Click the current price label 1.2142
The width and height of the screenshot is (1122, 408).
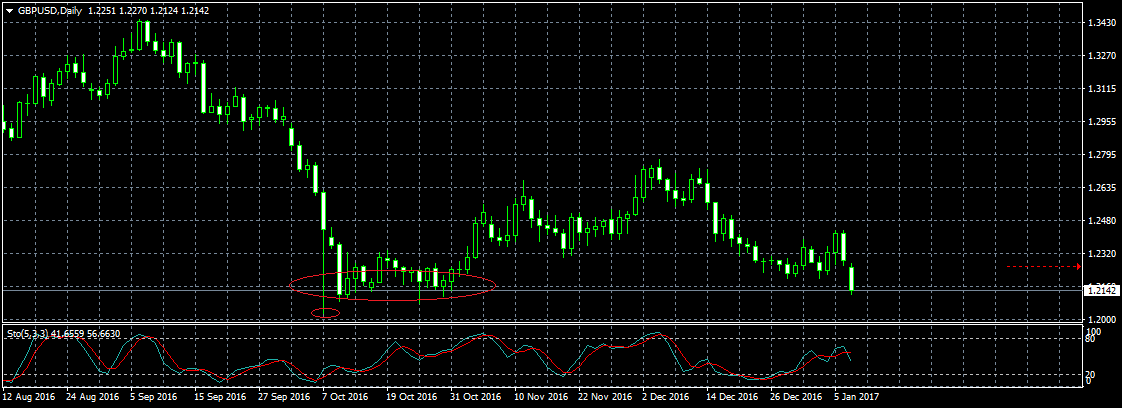1103,290
